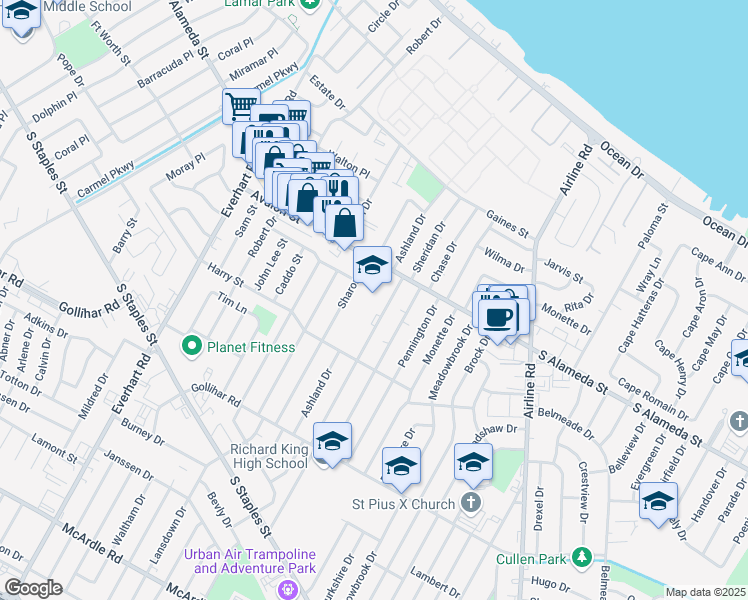This screenshot has height=600, width=748.
Task: Select the Janssen Dr street label
Action: click(129, 466)
